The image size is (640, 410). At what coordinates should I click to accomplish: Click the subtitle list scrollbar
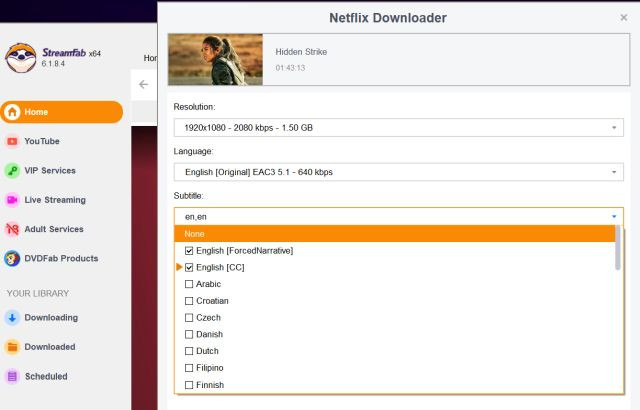tap(618, 248)
